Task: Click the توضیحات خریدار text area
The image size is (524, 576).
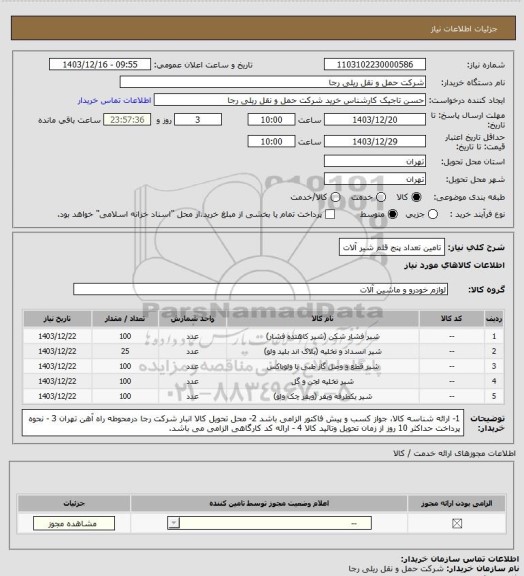Action: (x=243, y=423)
